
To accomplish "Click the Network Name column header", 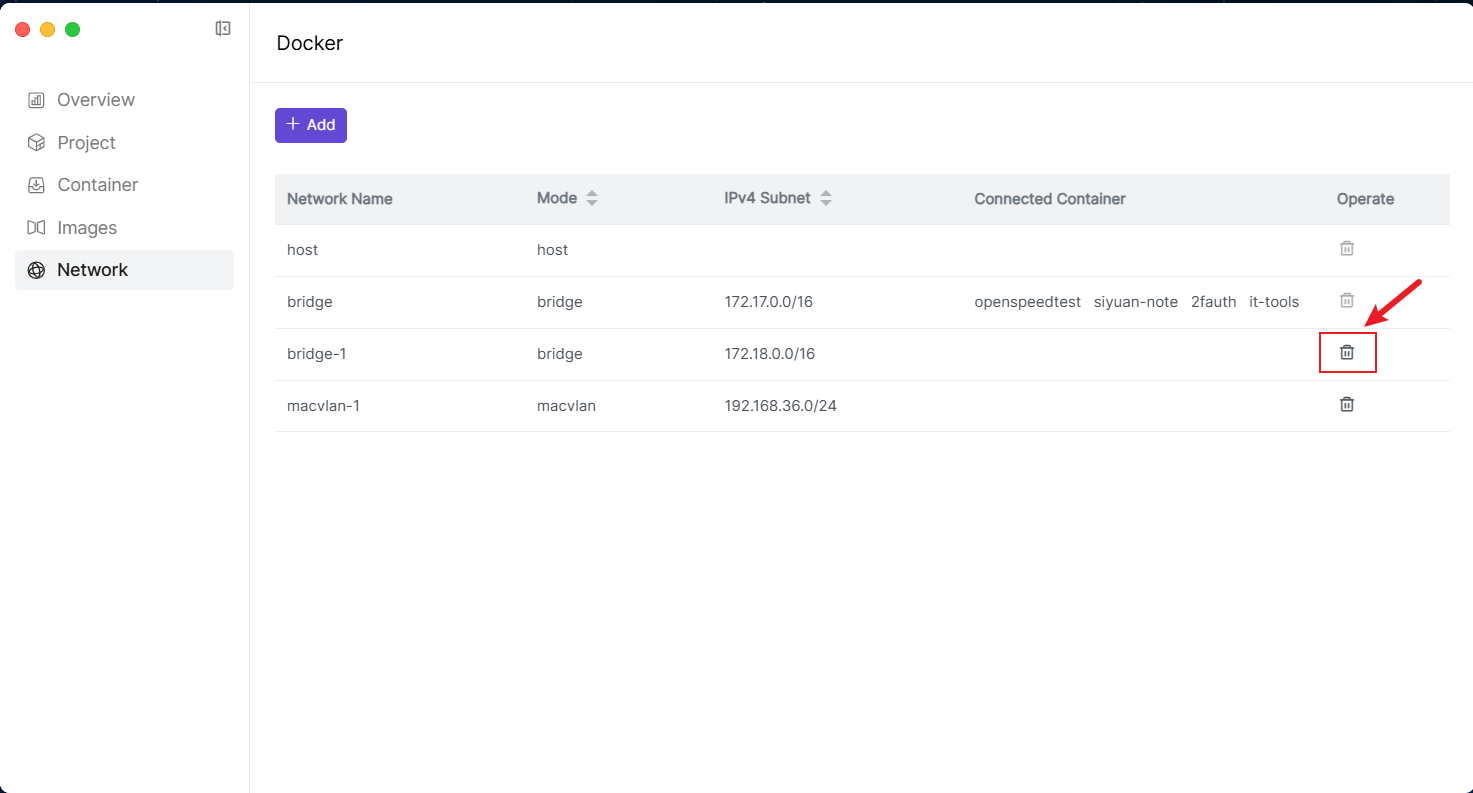I will [x=339, y=199].
